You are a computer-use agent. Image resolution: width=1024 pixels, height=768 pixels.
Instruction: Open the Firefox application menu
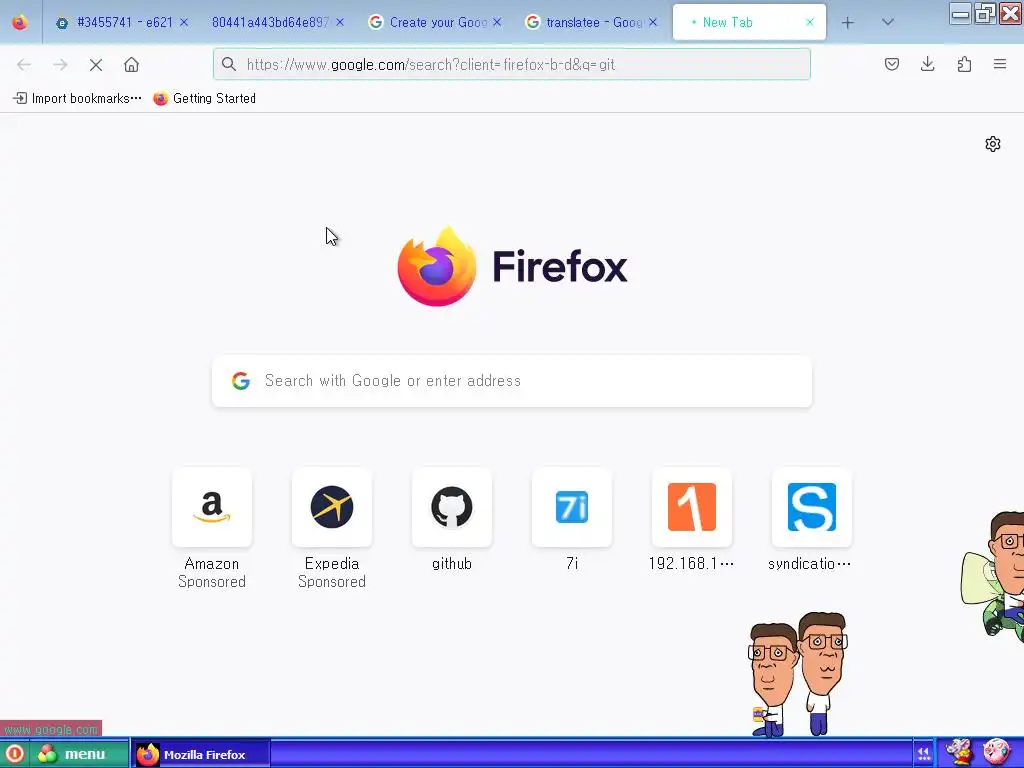1000,64
